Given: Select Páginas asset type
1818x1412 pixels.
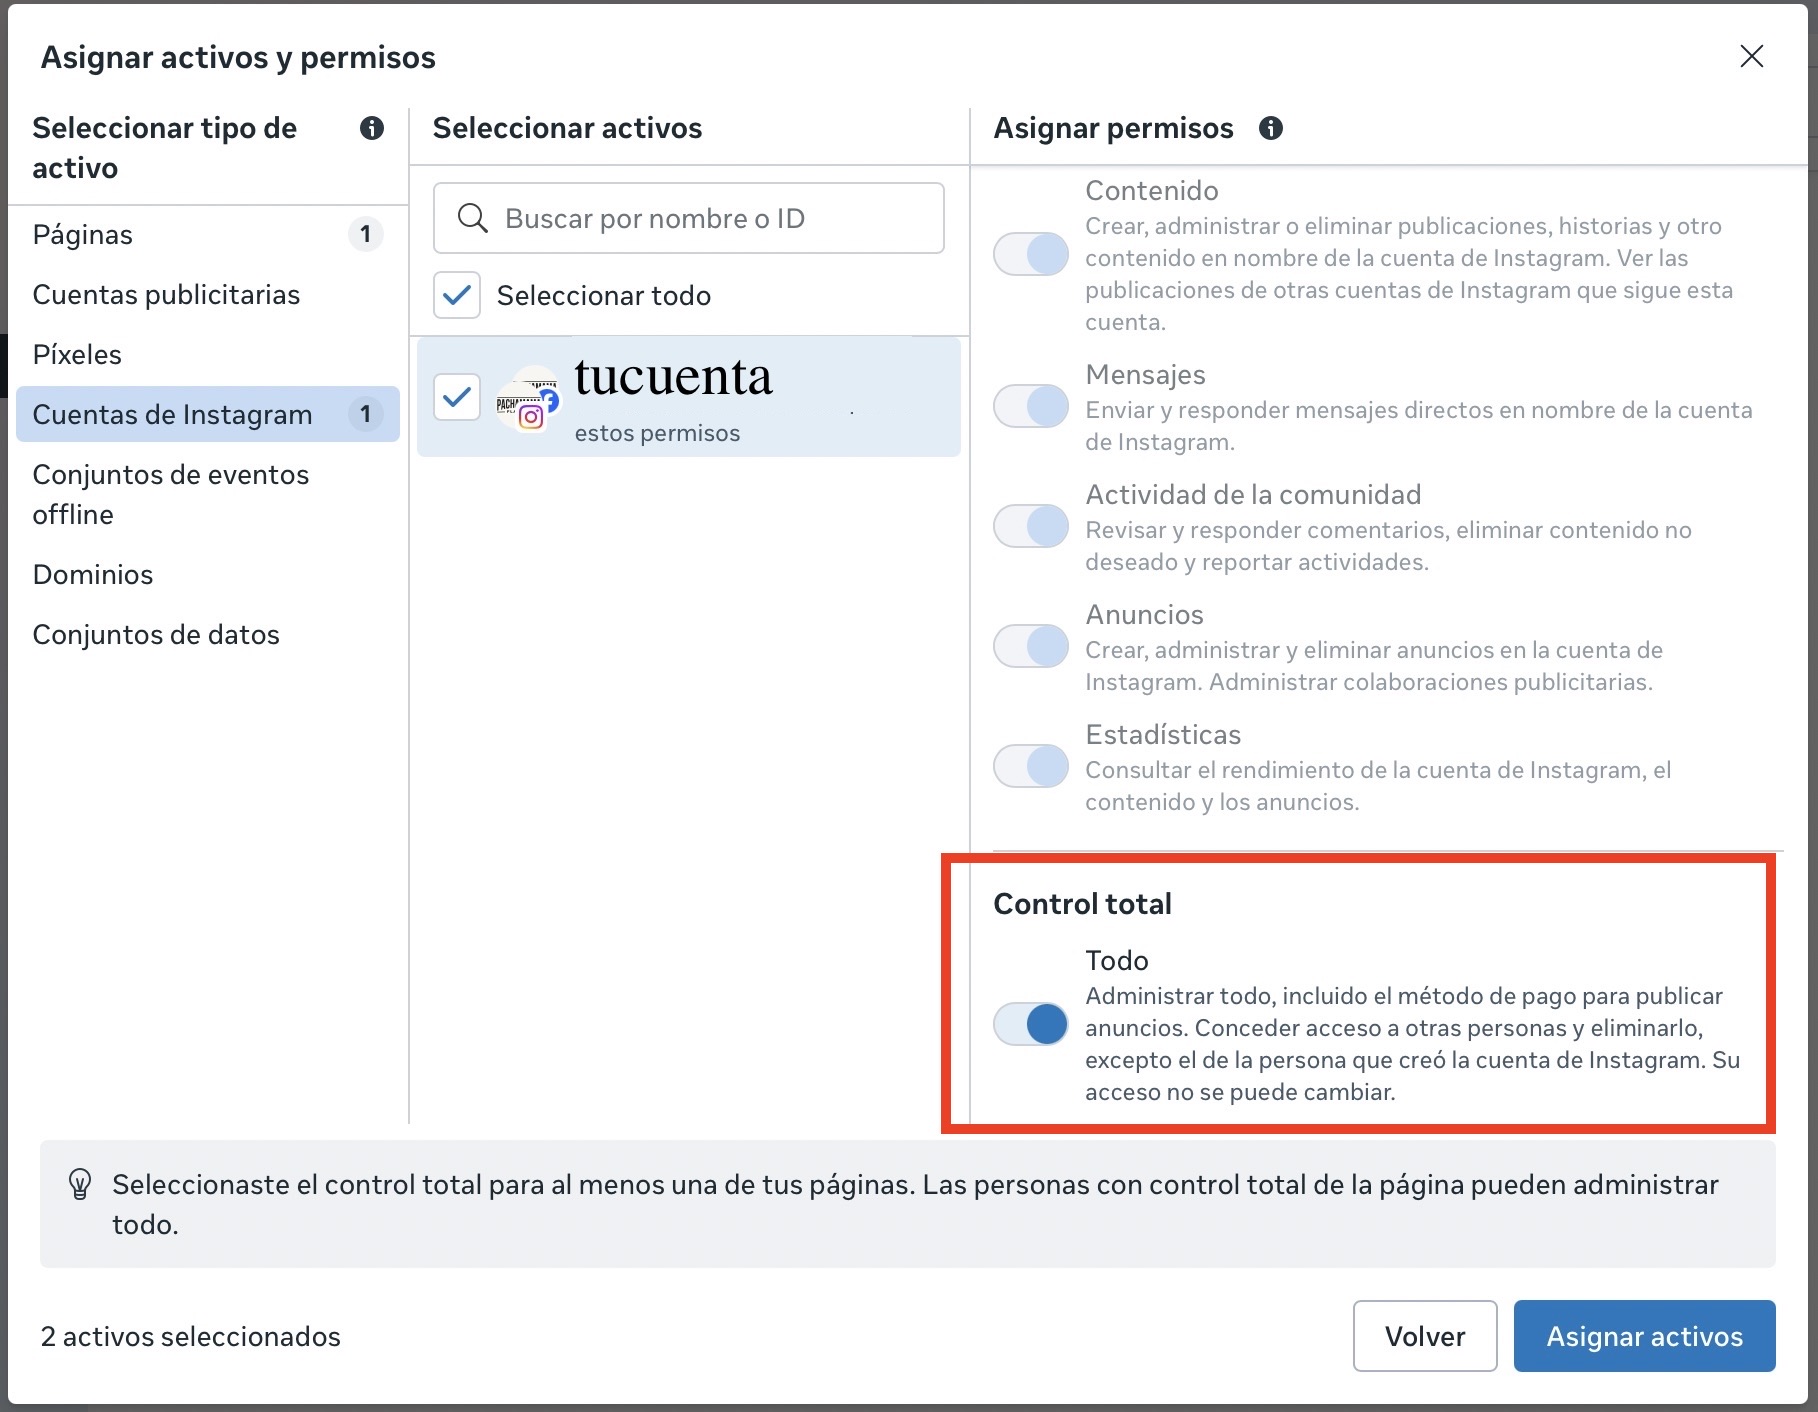Looking at the screenshot, I should [x=83, y=234].
